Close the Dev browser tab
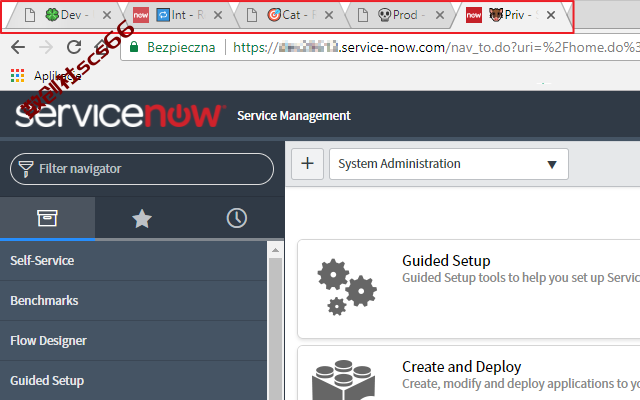Screen dimensions: 640x400 click(107, 16)
